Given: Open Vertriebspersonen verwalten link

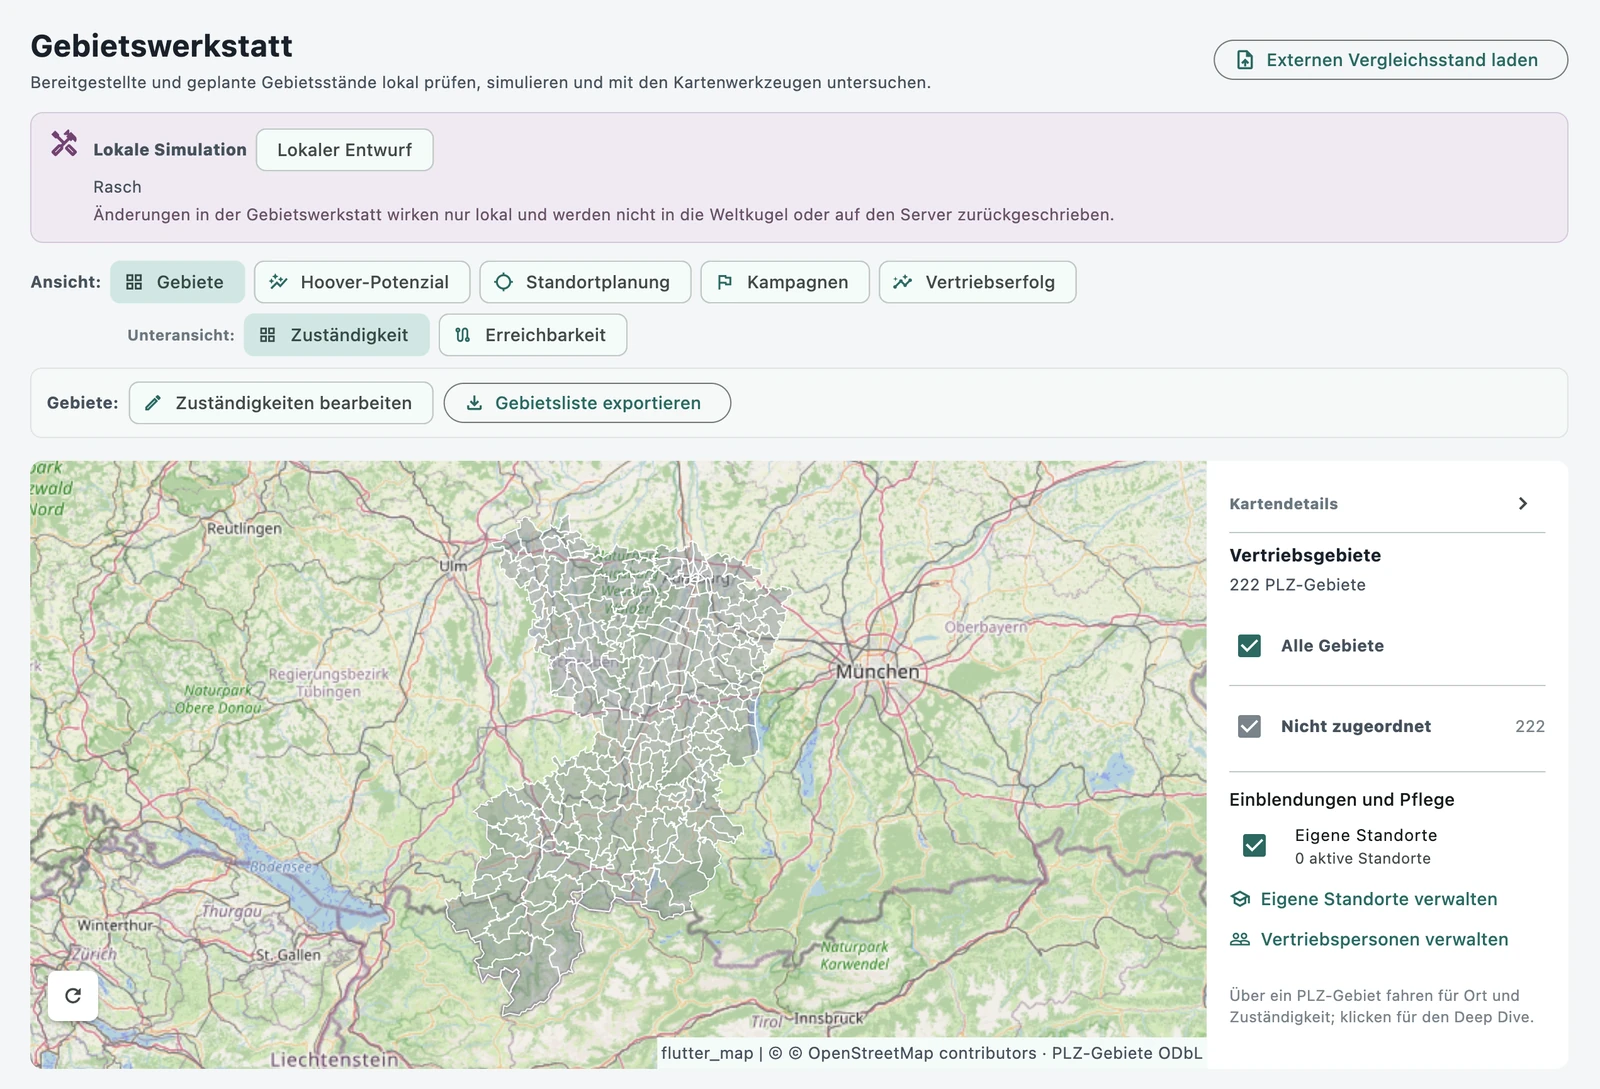Looking at the screenshot, I should 1369,939.
